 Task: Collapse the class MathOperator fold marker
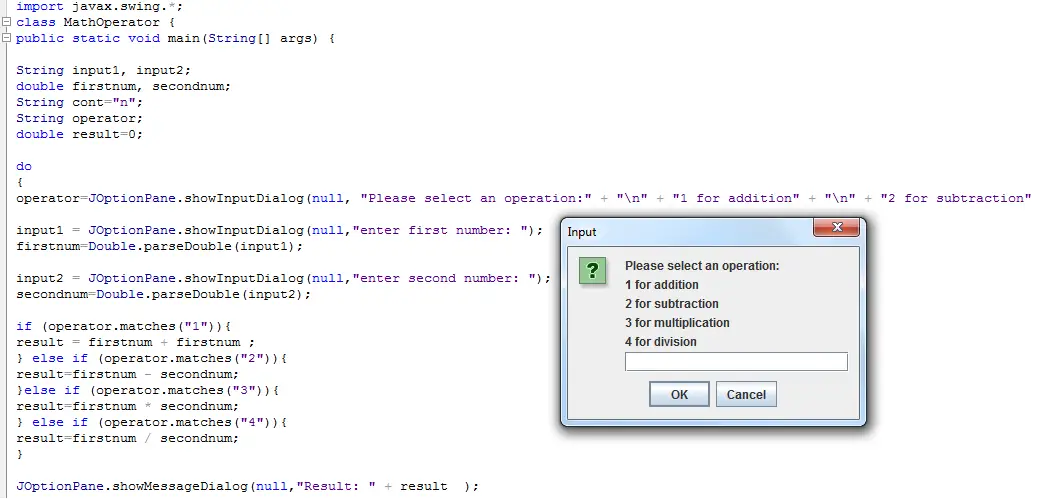pyautogui.click(x=6, y=22)
